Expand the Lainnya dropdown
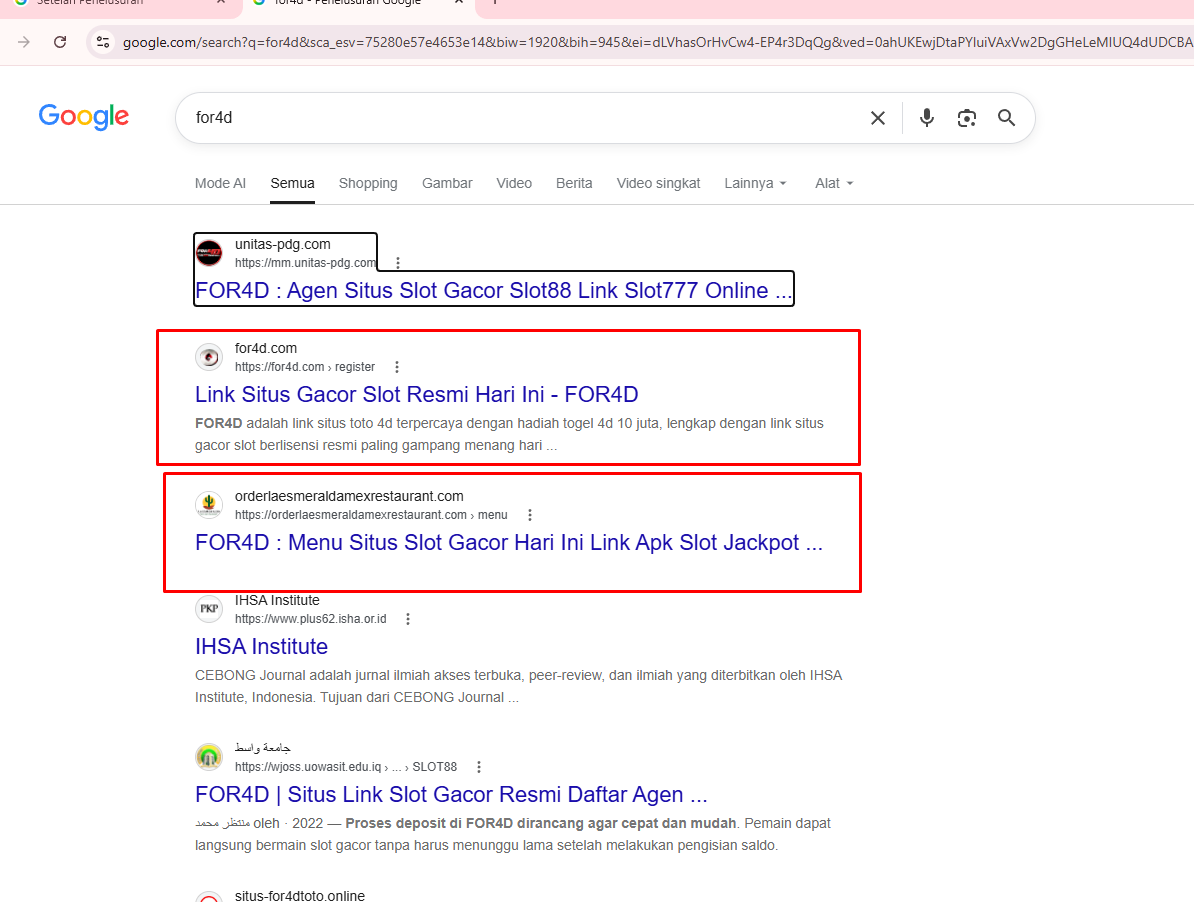The image size is (1194, 902). [755, 183]
